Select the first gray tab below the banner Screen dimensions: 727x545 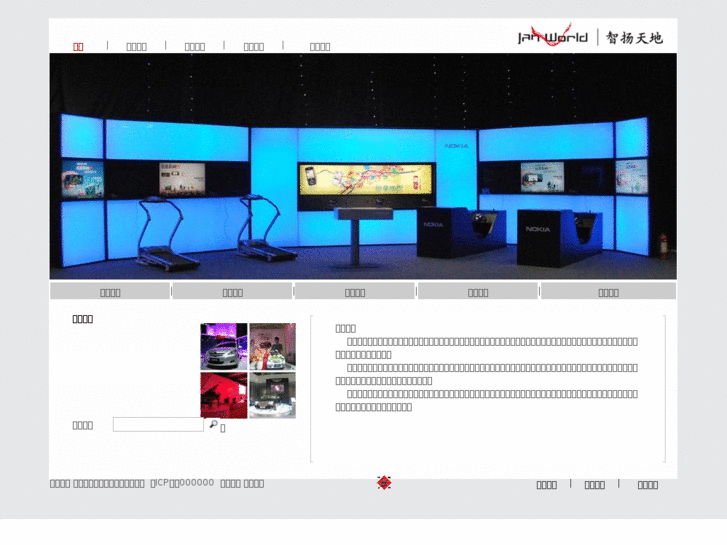click(110, 291)
